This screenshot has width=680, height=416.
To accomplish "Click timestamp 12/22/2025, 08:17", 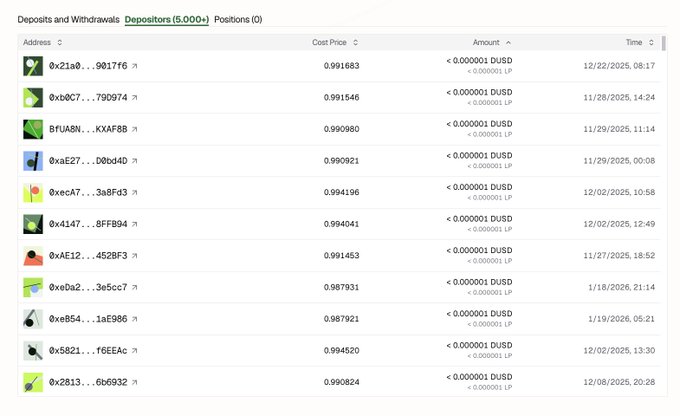I will click(x=619, y=66).
